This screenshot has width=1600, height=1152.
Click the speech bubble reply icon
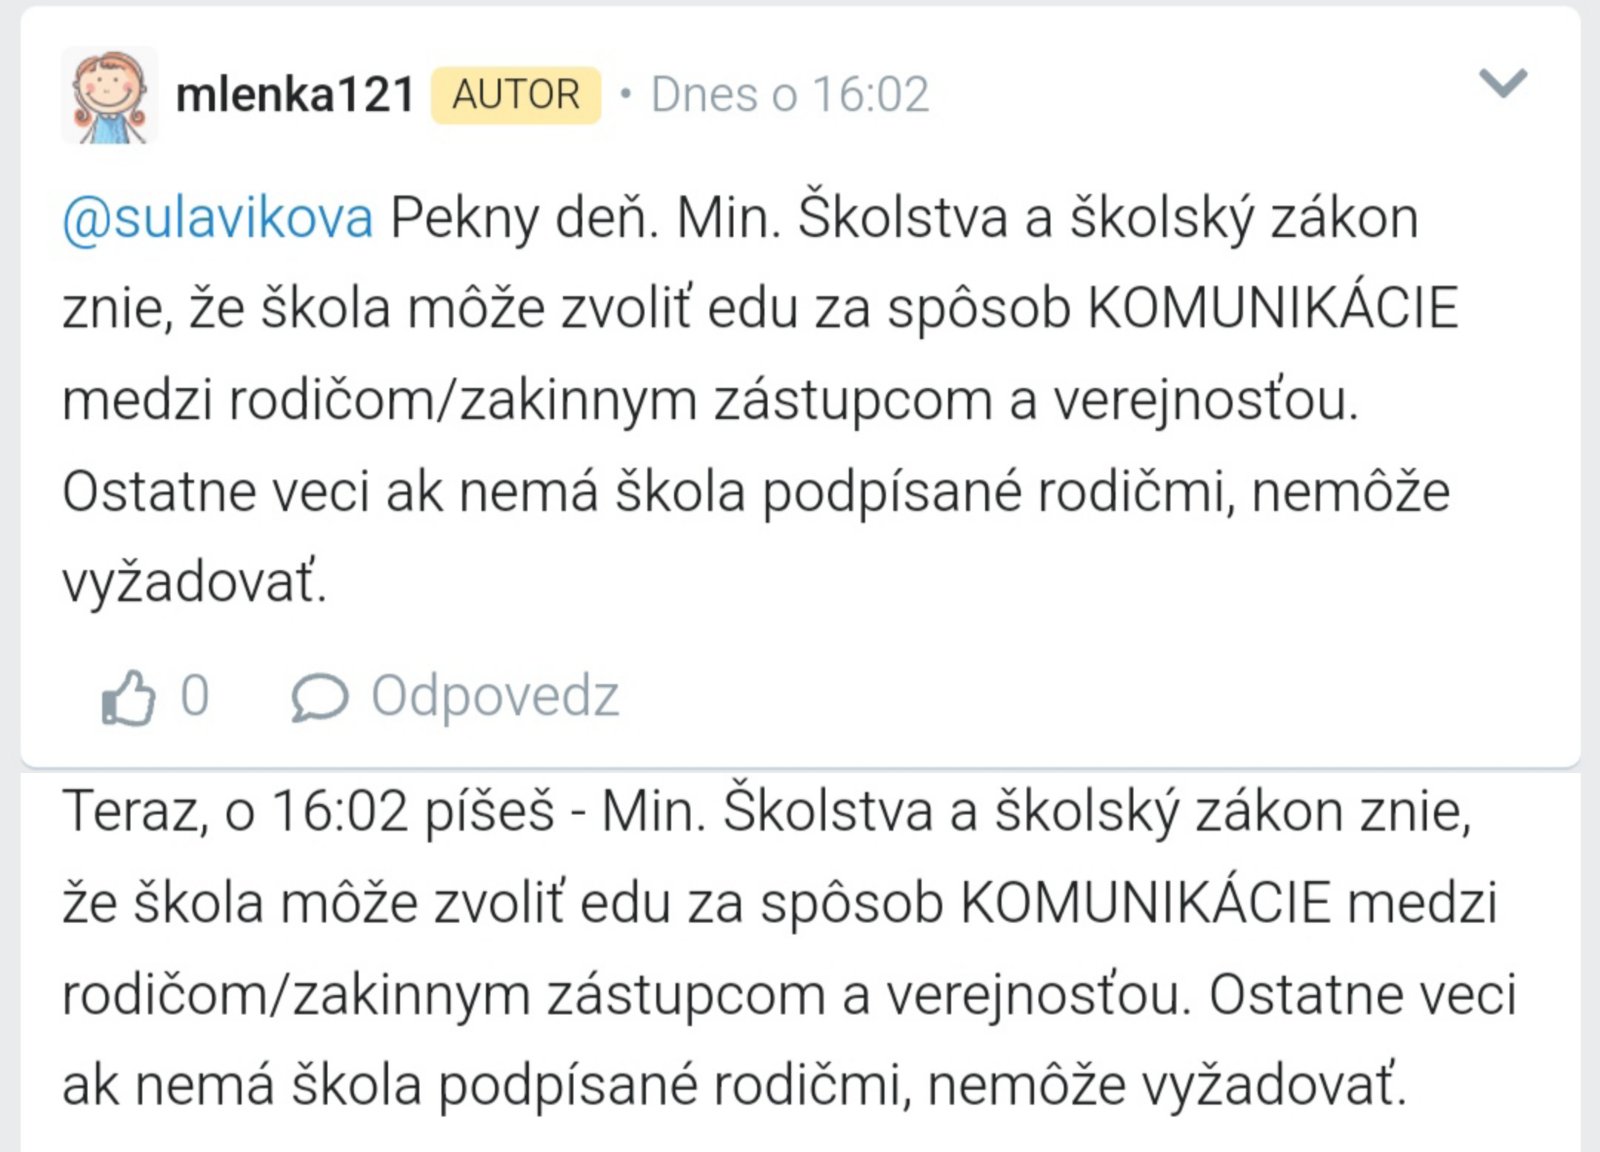point(319,697)
